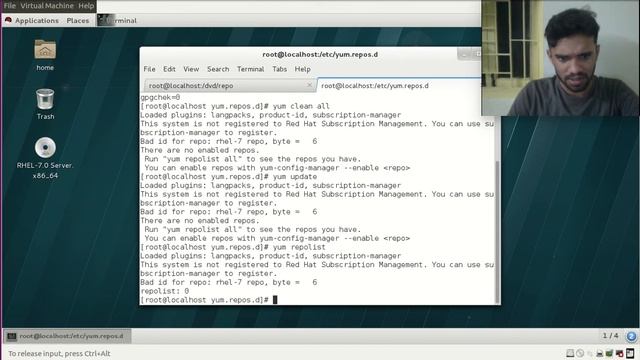640x360 pixels.
Task: Open the Places menu
Action: point(78,20)
